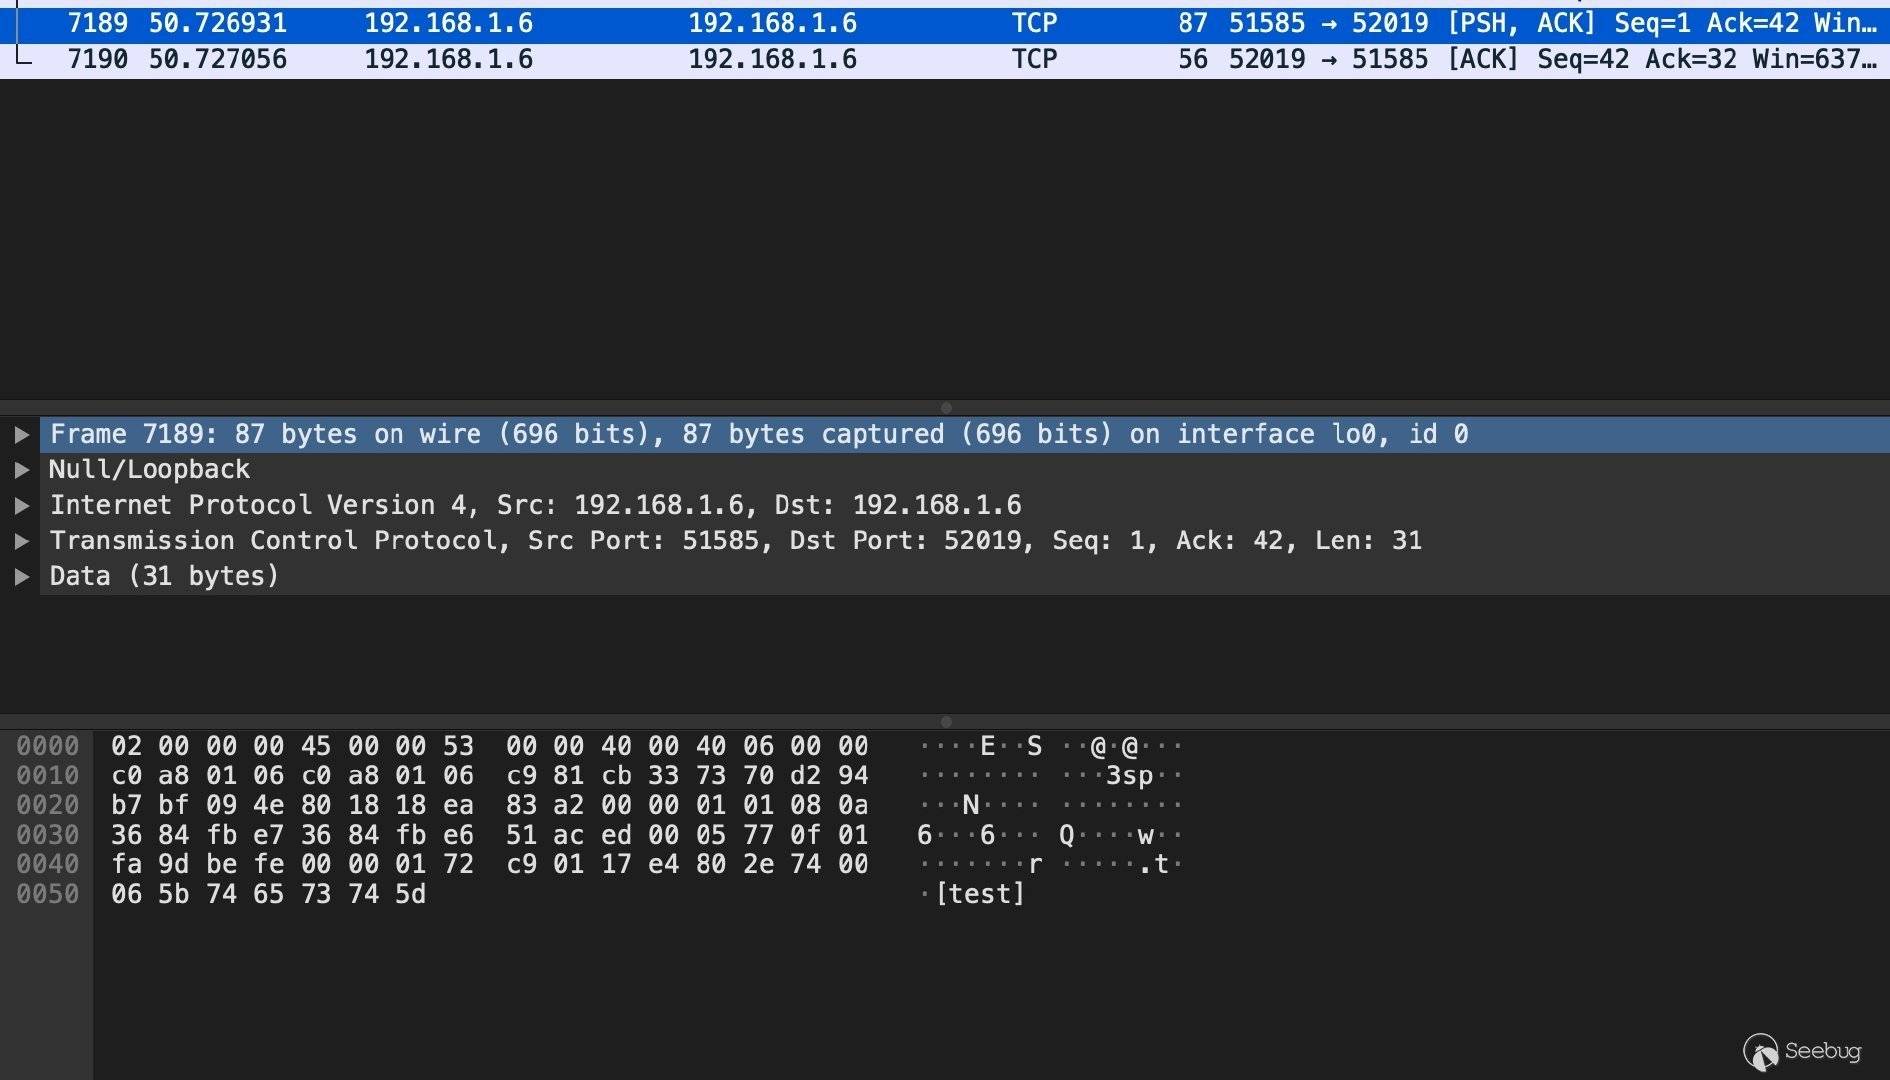
Task: Expand the Frame 7189 disclosure triangle
Action: pos(21,434)
